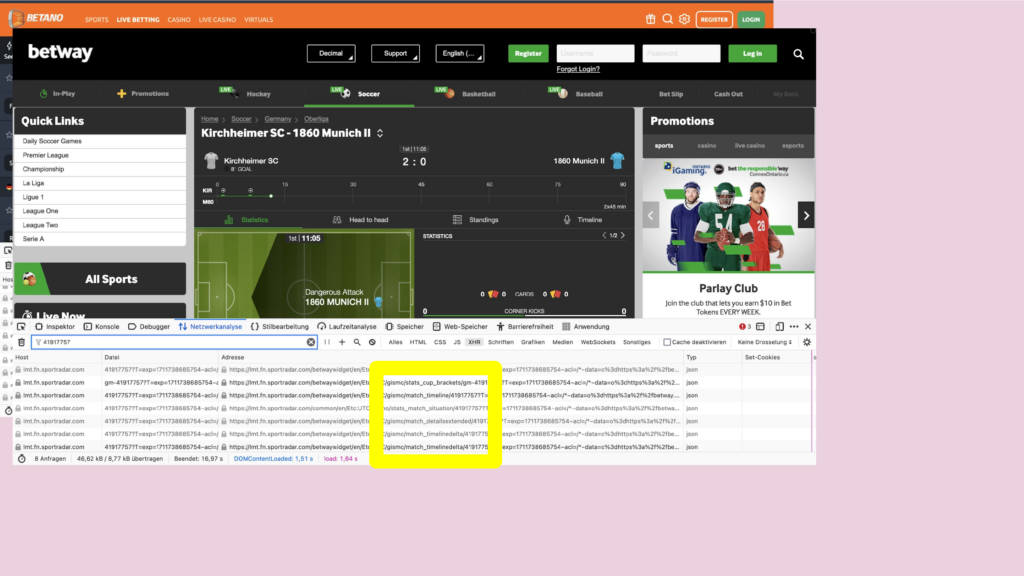Viewport: 1024px width, 576px height.
Task: Click the Betano logo
Action: click(37, 18)
